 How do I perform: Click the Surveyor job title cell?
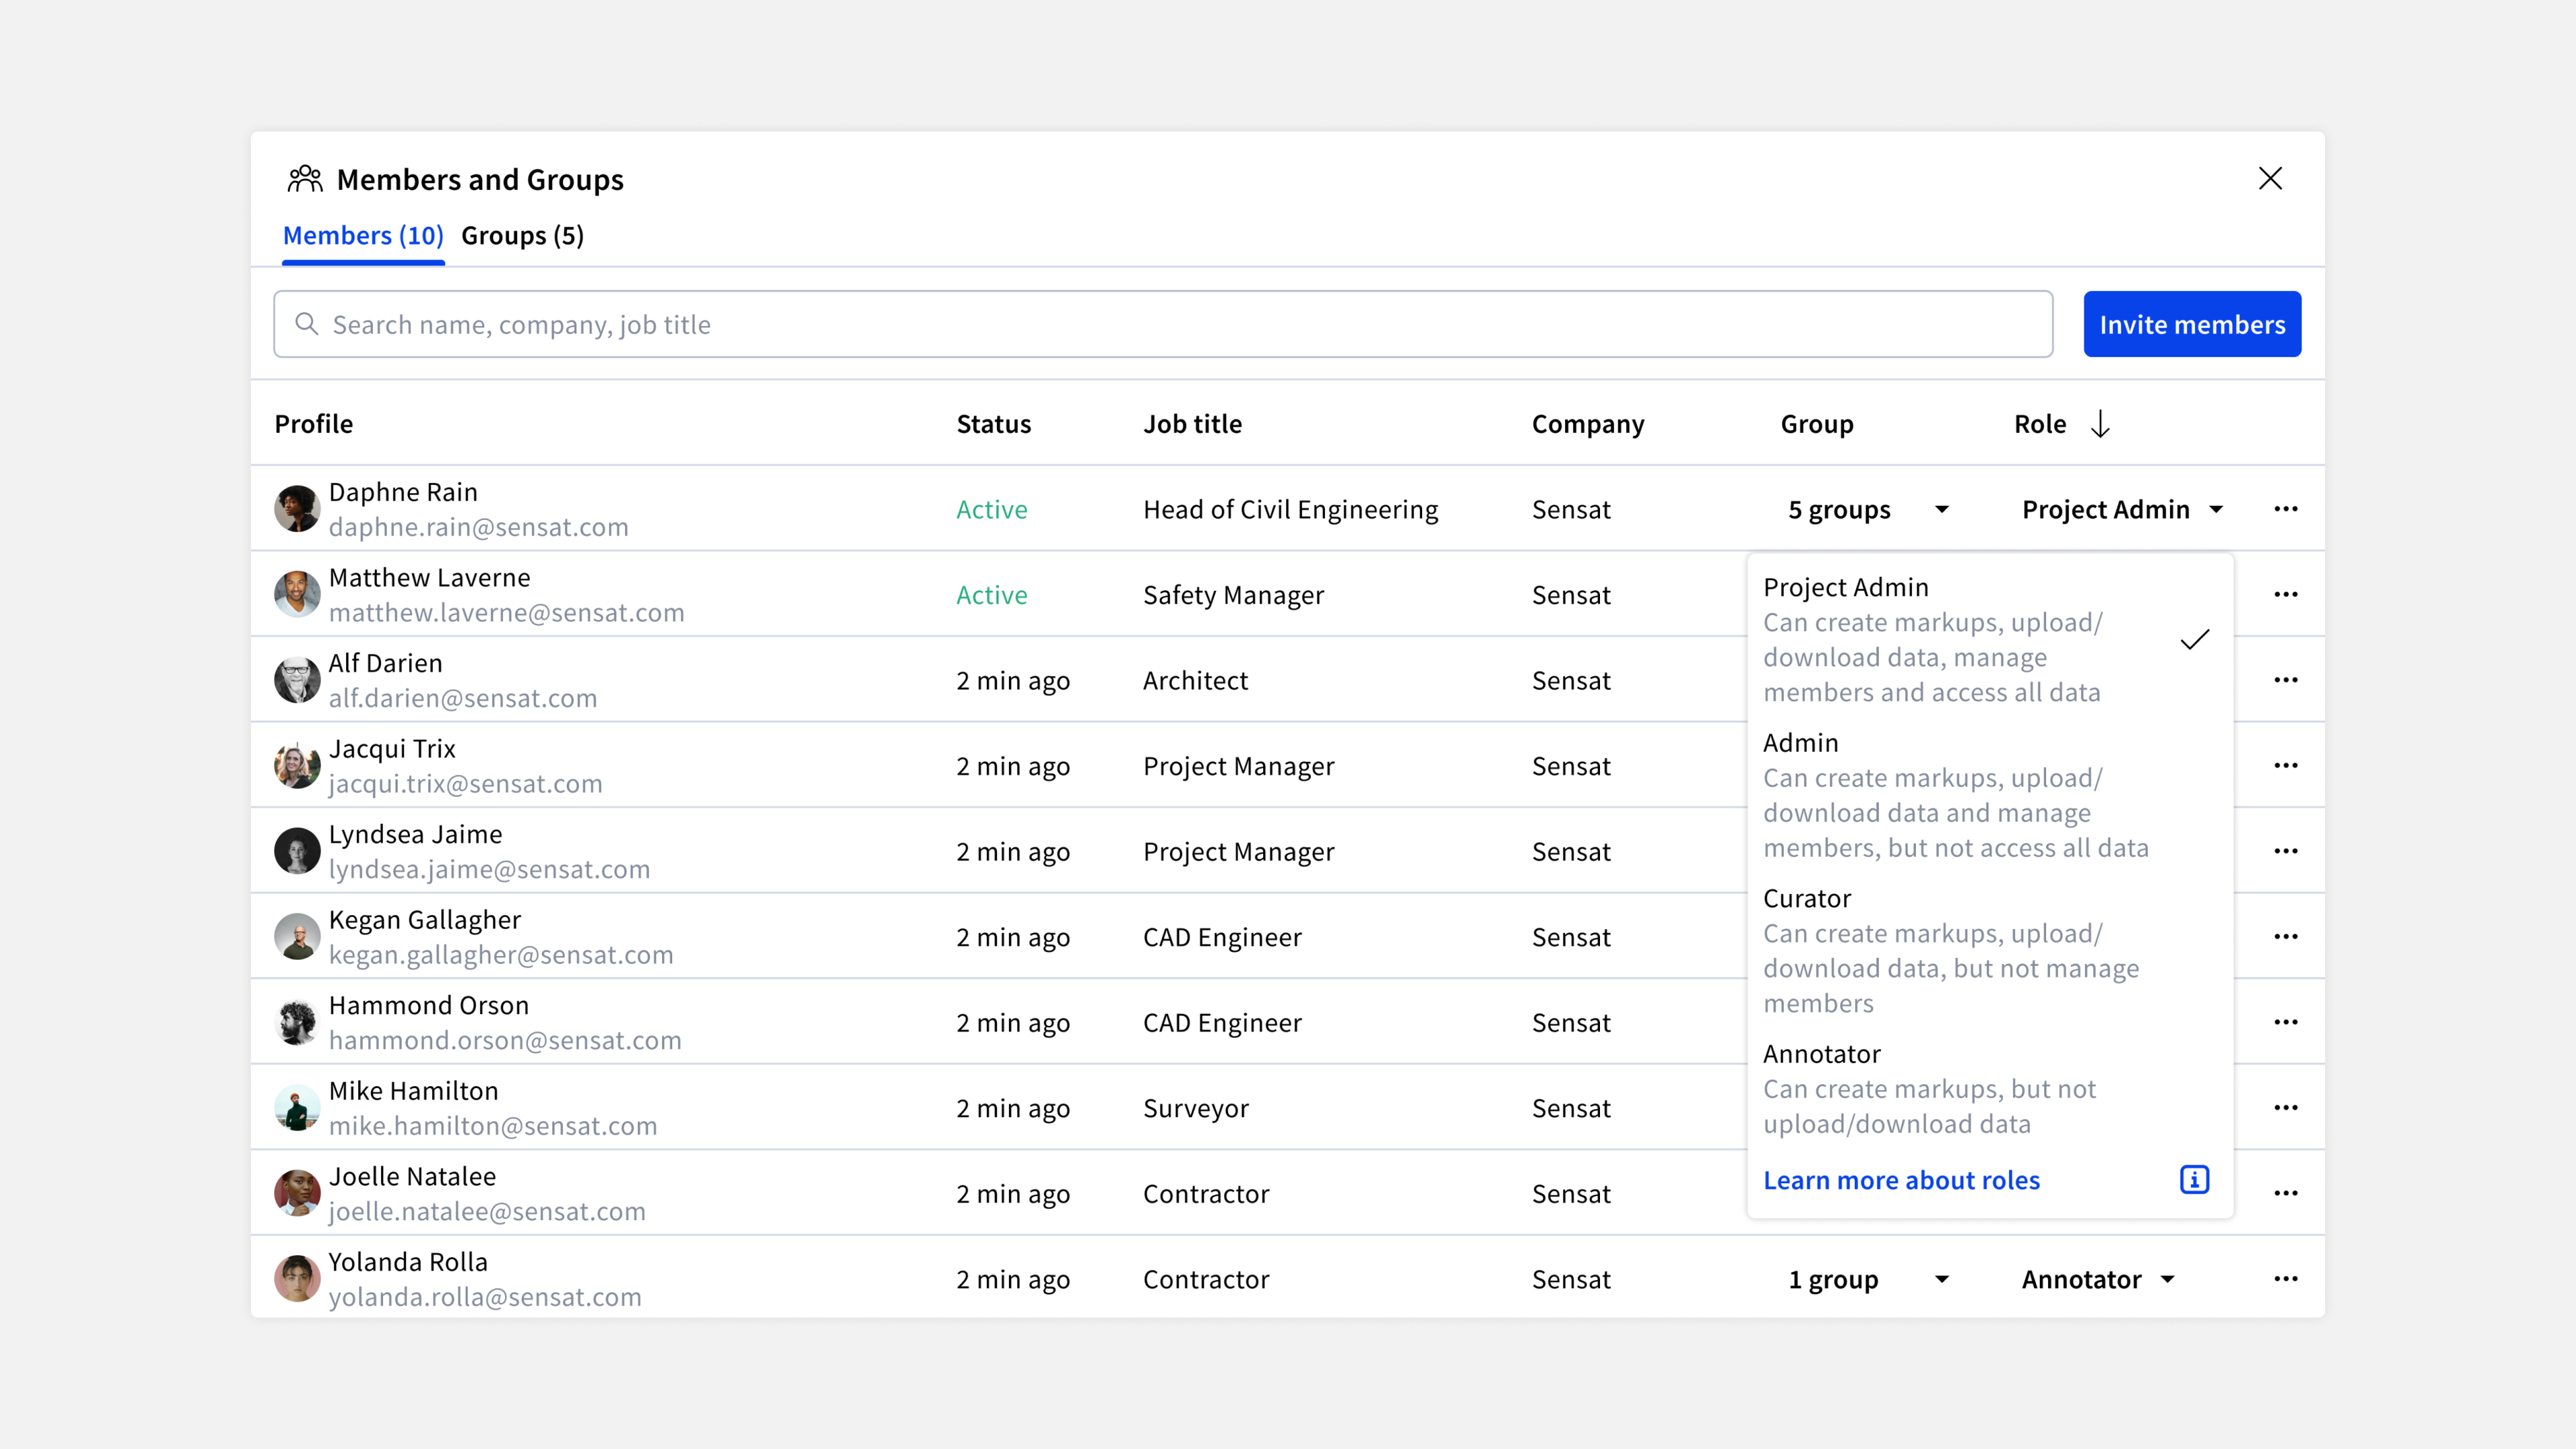coord(1196,1109)
